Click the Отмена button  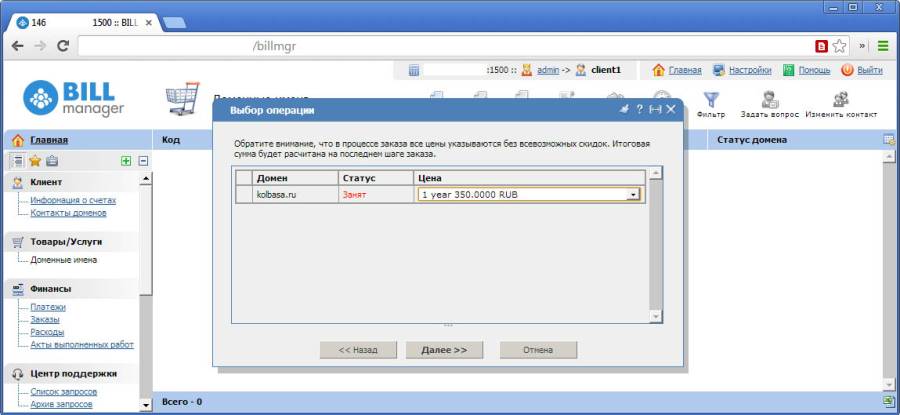click(538, 350)
